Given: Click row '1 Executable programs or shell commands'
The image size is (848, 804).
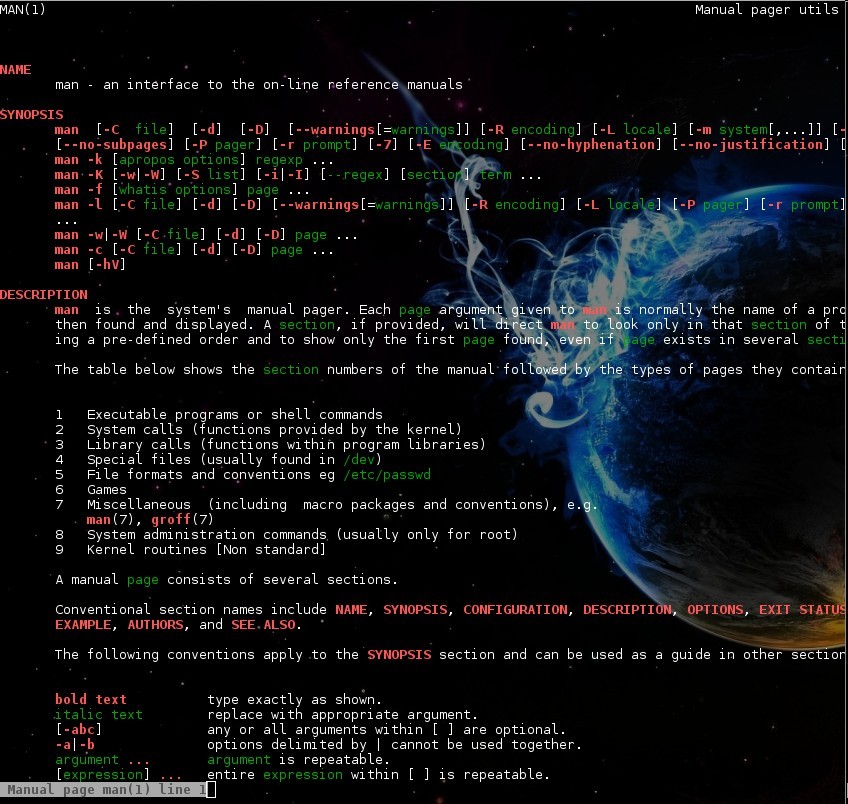Looking at the screenshot, I should [x=219, y=415].
